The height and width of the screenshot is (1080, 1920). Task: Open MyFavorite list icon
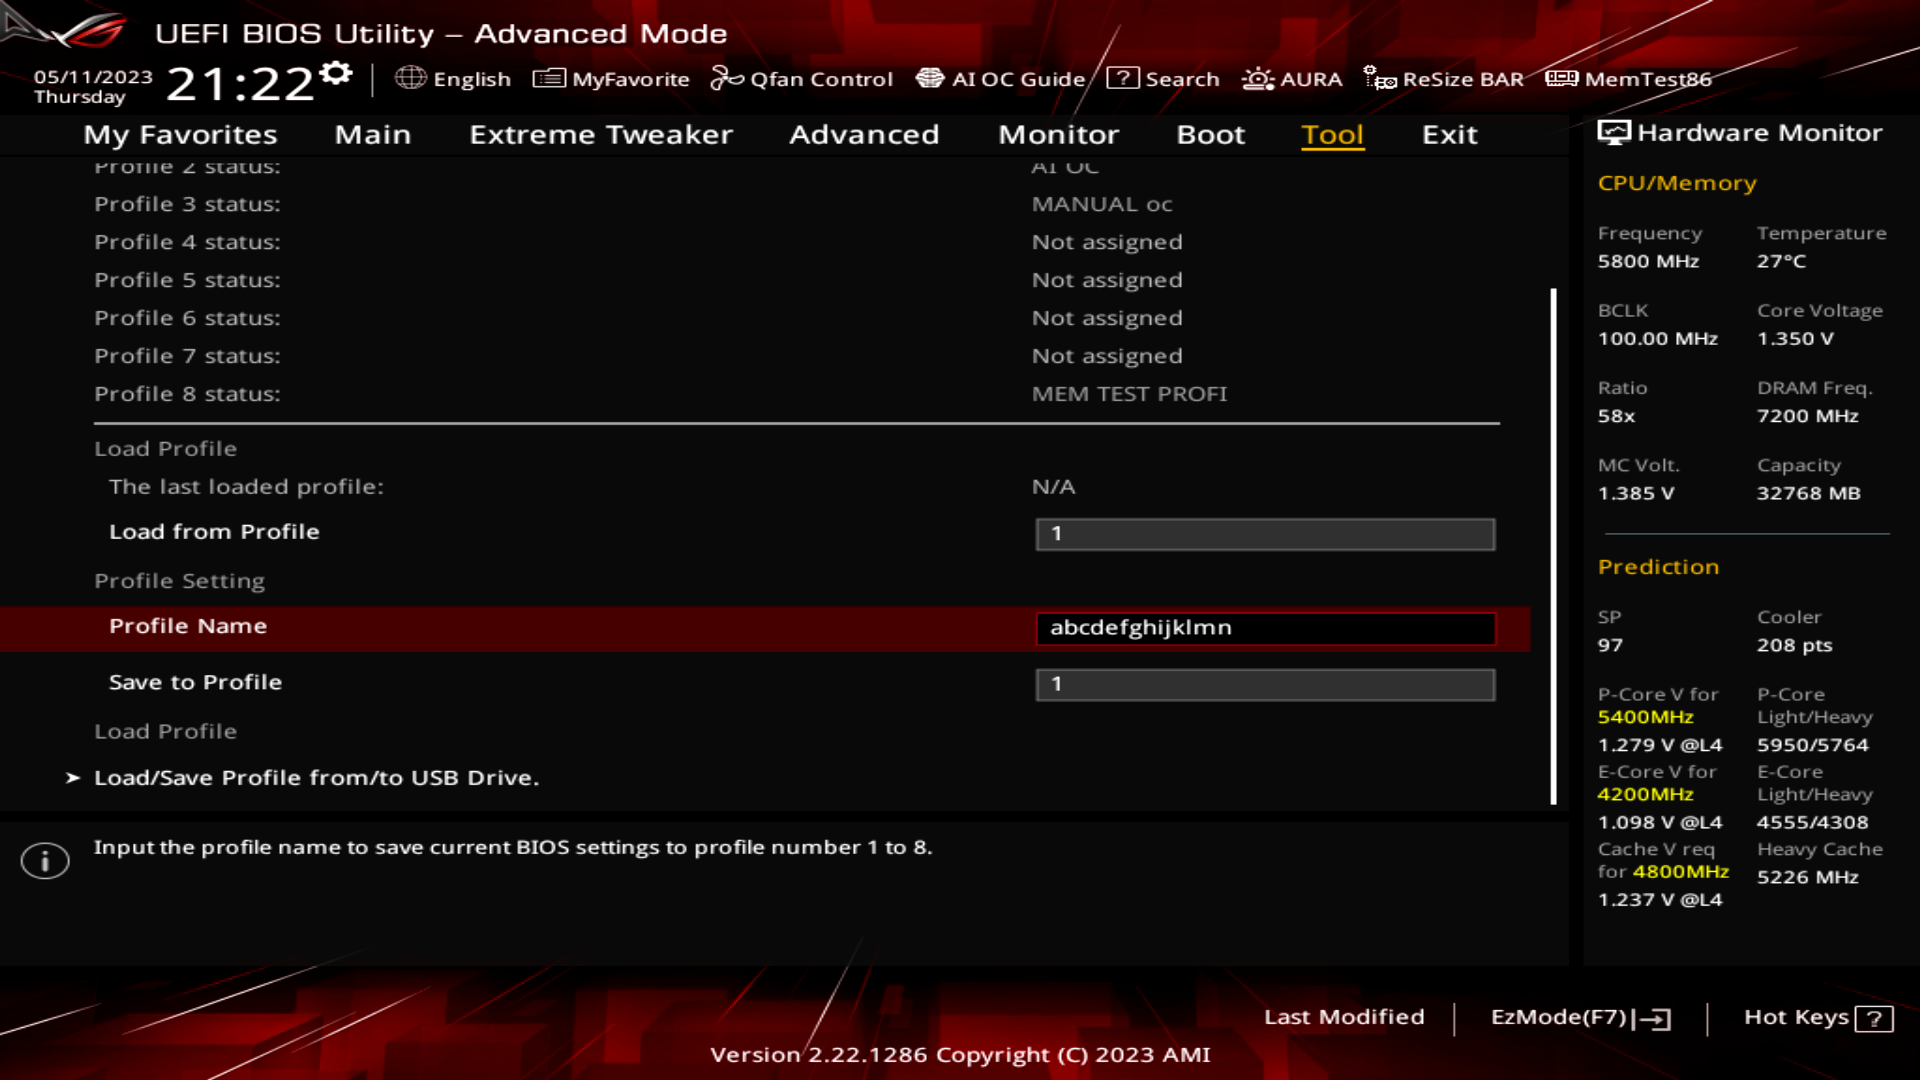[x=549, y=78]
